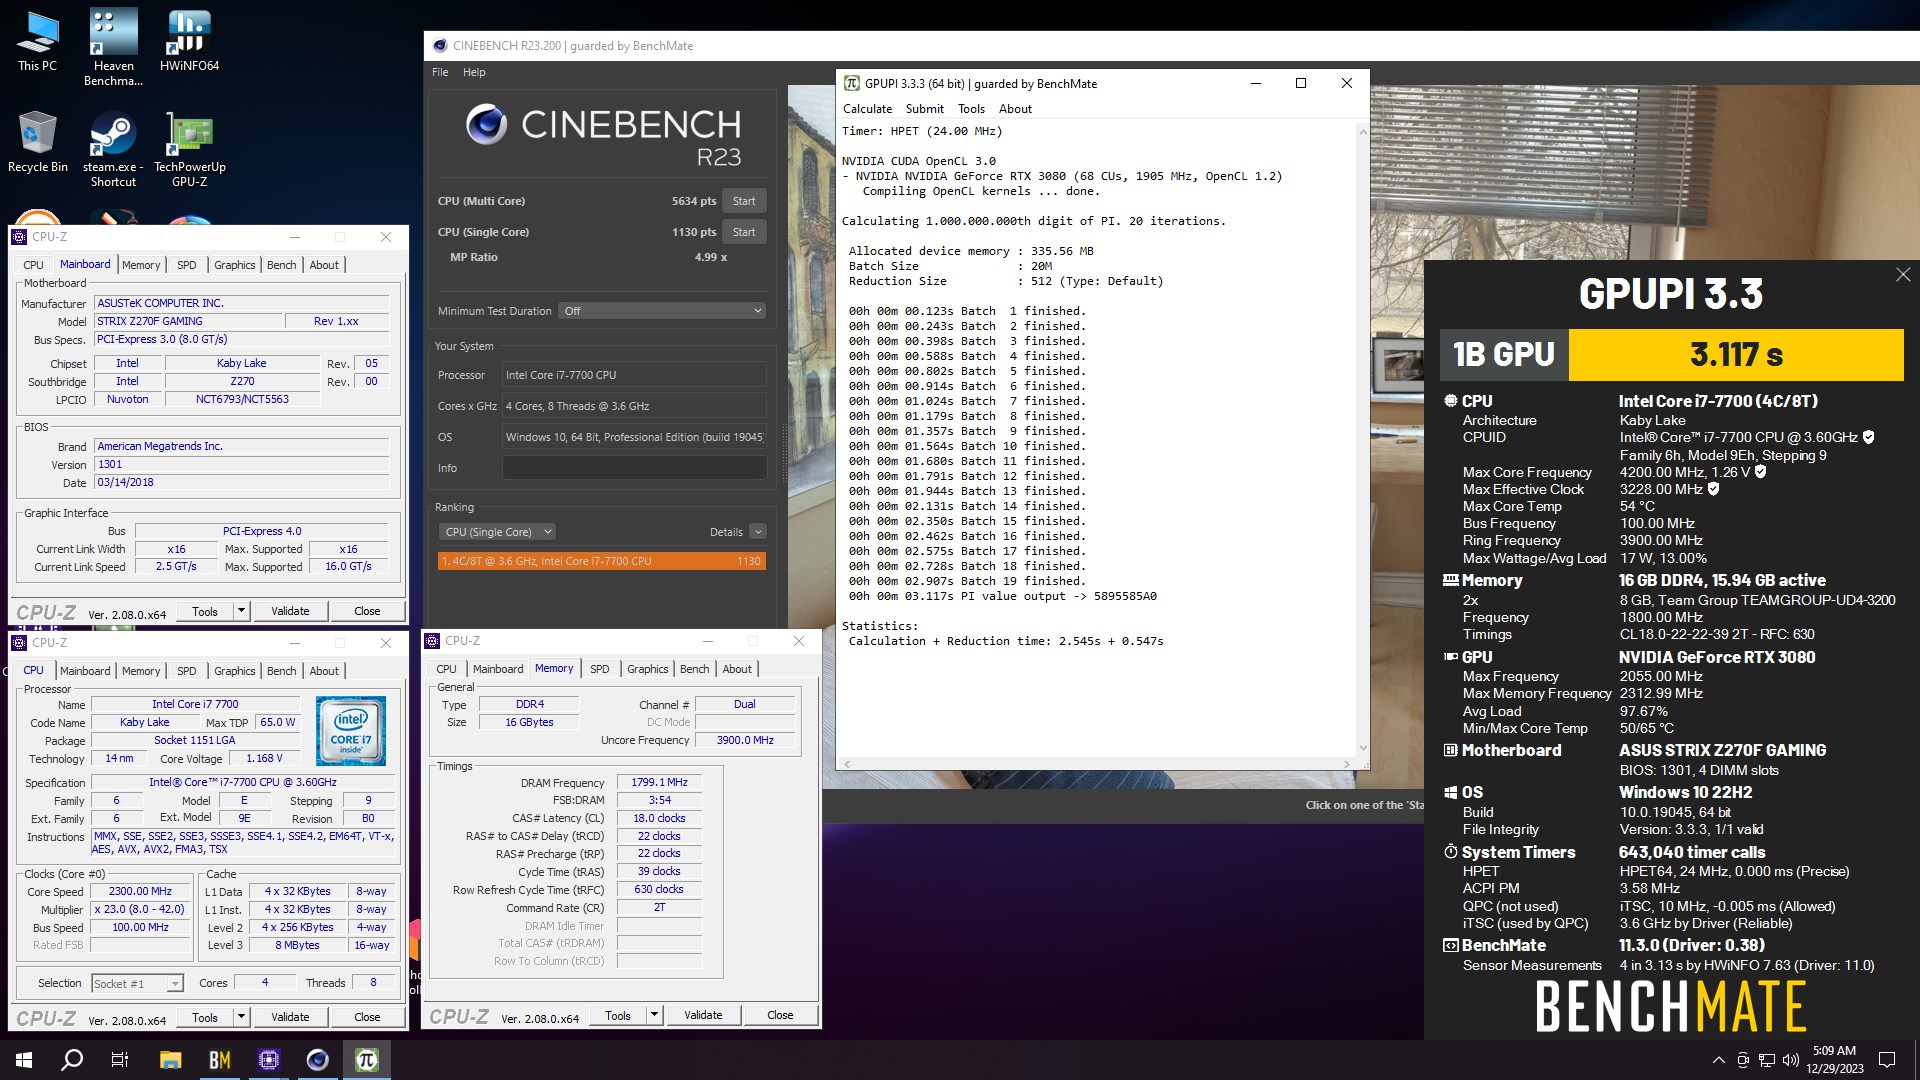Switch to GPUPI taskbar icon
Image resolution: width=1920 pixels, height=1080 pixels.
366,1060
